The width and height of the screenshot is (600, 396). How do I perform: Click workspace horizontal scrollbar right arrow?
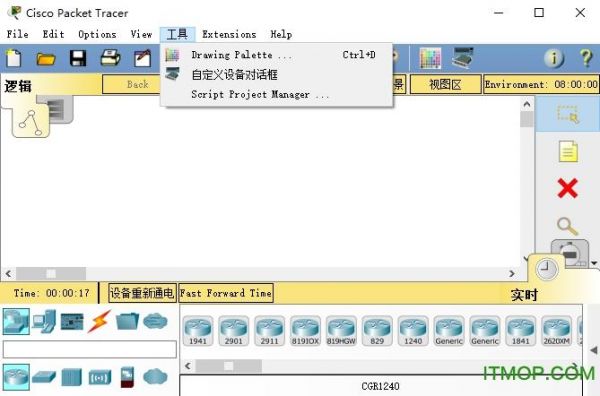(x=512, y=274)
